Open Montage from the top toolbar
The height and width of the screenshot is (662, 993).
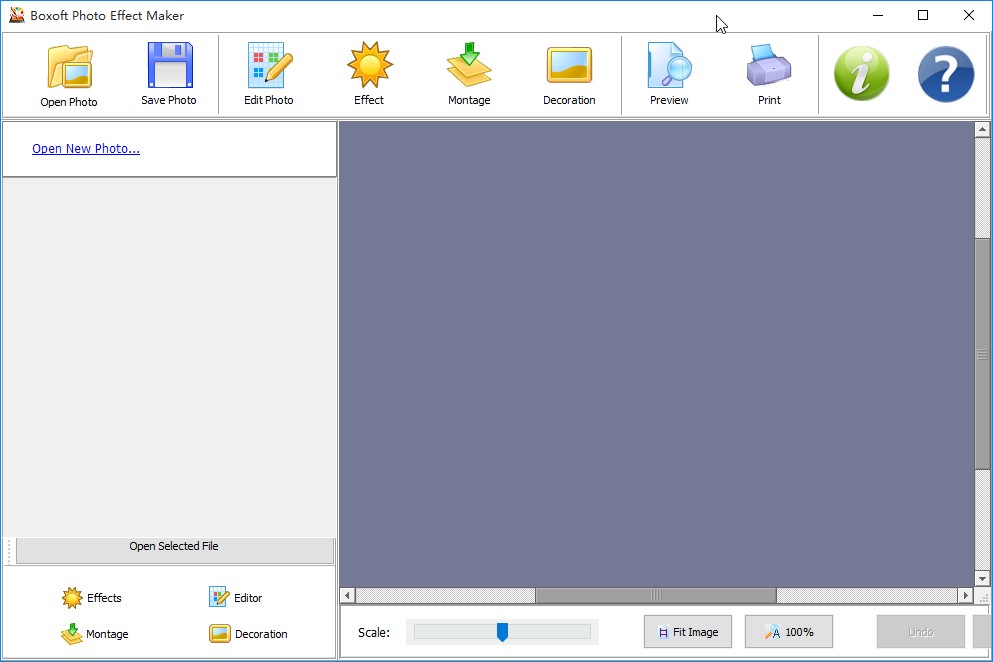tap(469, 74)
